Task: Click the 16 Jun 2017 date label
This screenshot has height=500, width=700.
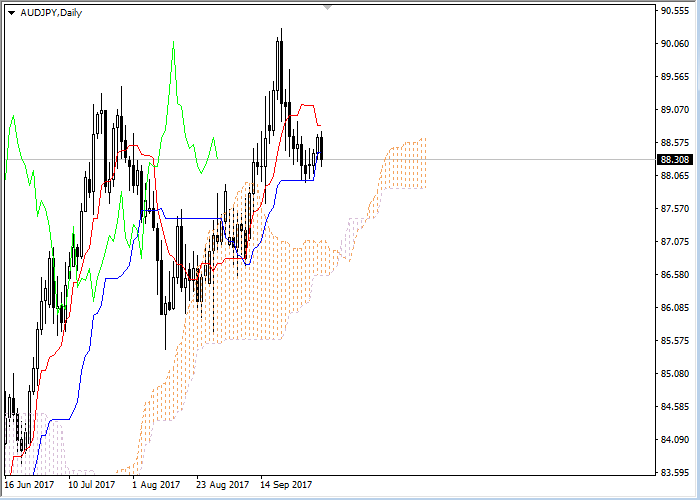Action: (x=29, y=485)
